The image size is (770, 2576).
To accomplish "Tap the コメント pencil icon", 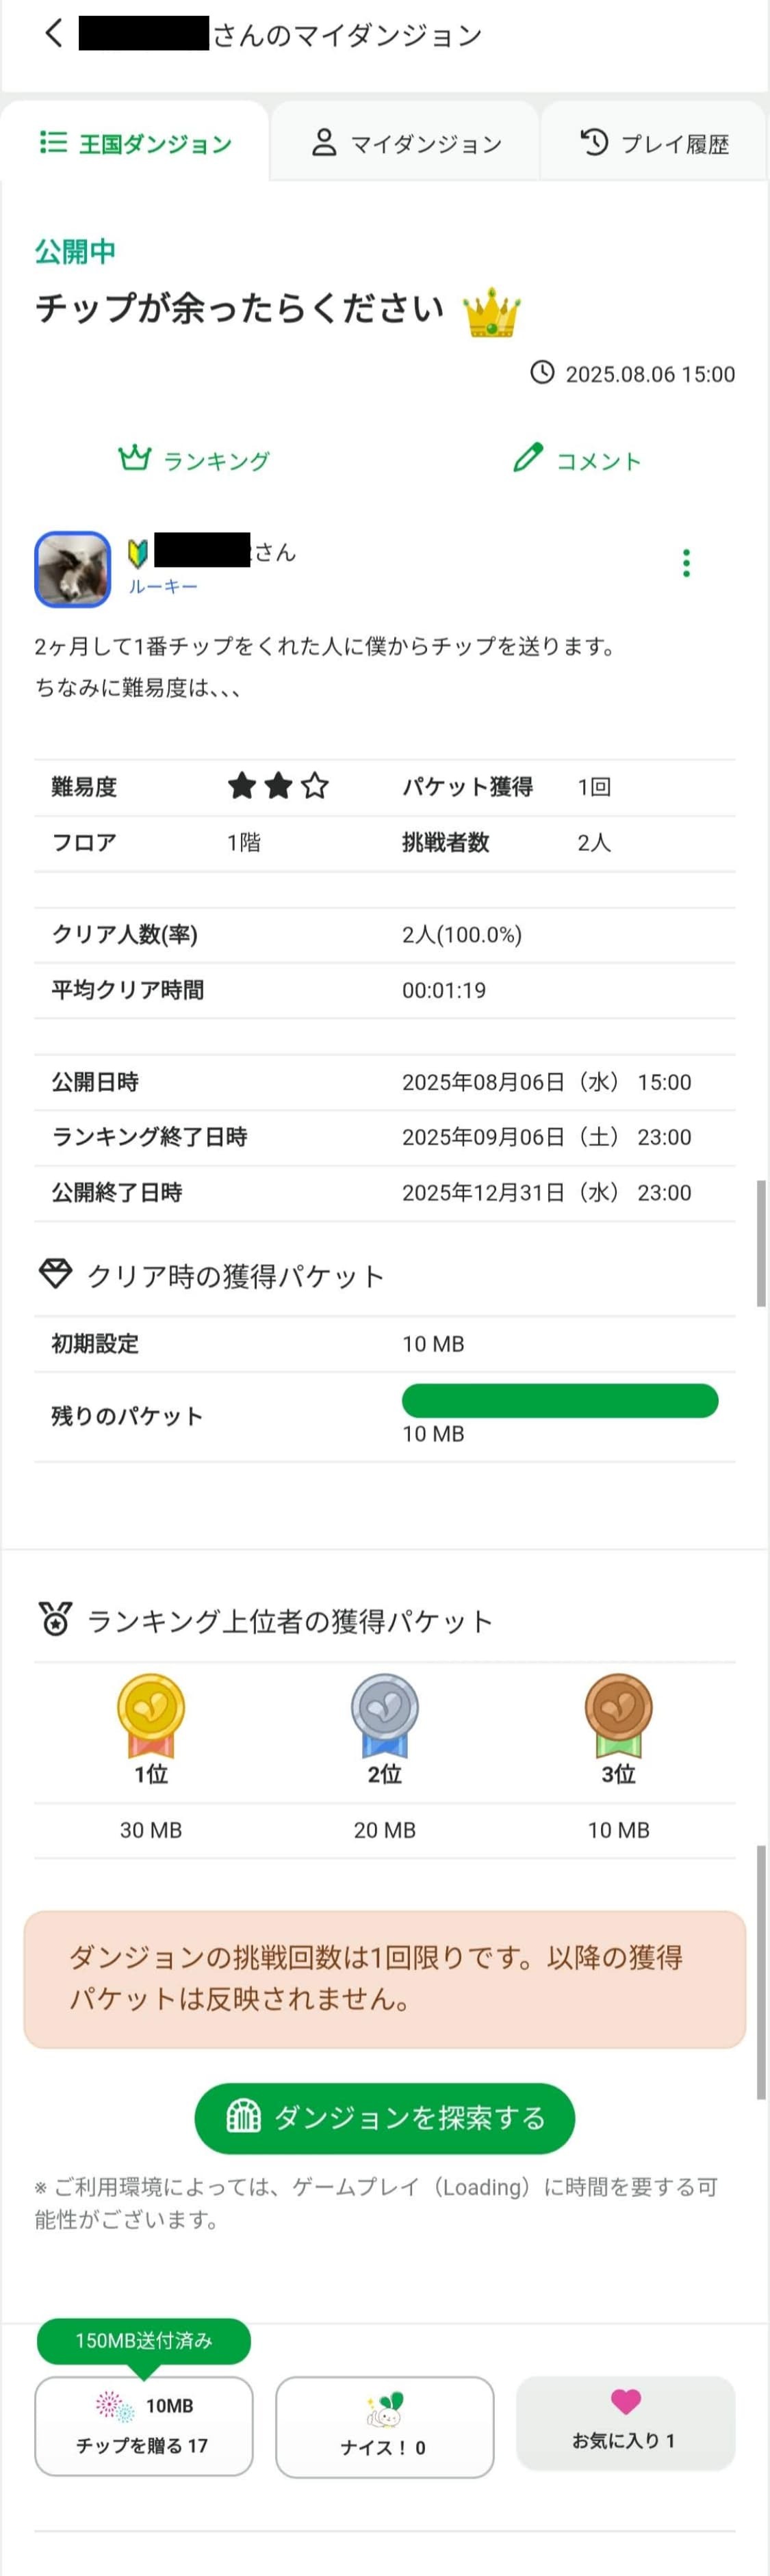I will coord(528,458).
